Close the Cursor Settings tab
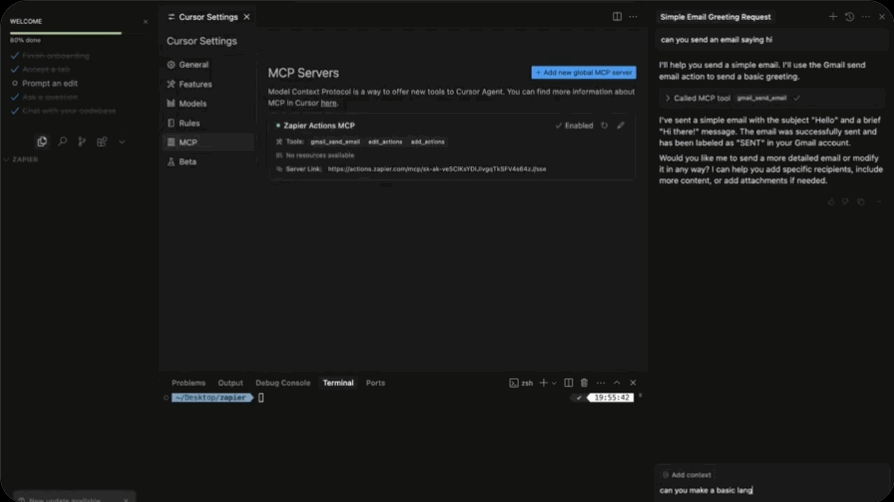This screenshot has width=894, height=502. 247,17
